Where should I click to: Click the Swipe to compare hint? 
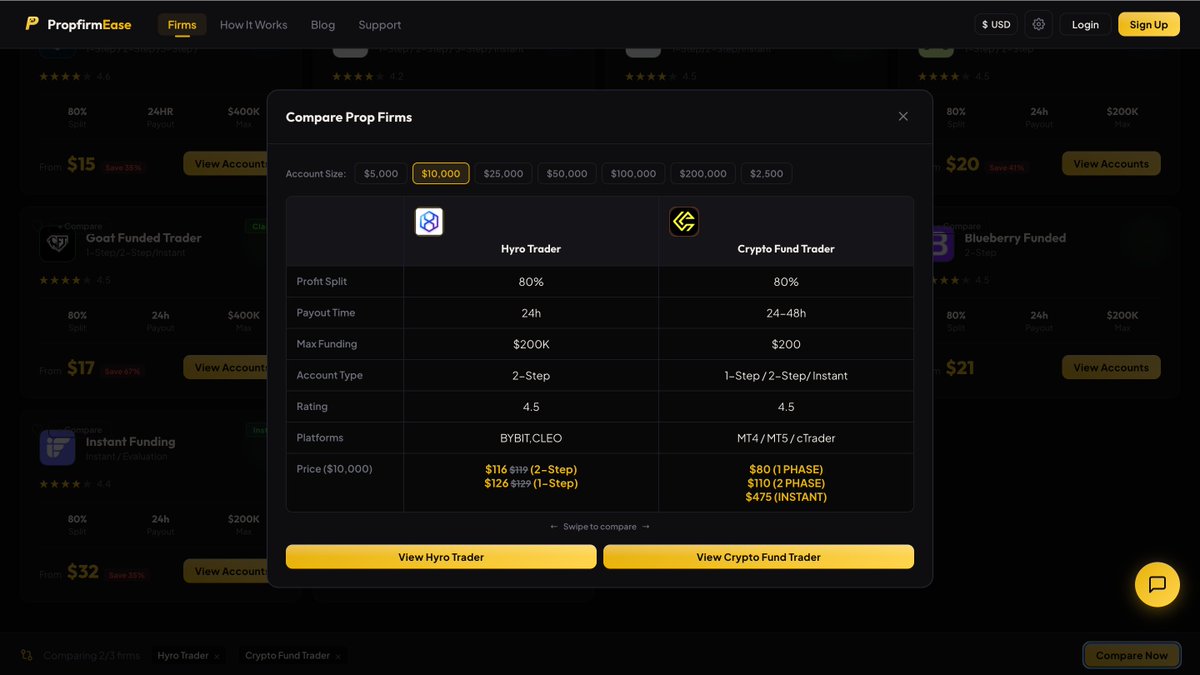pyautogui.click(x=600, y=526)
